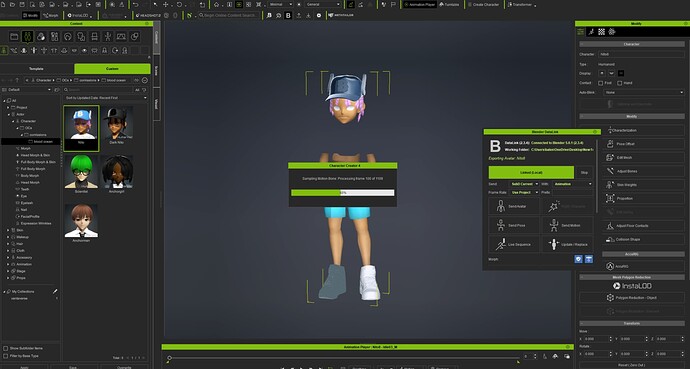Click the blue shield toggle next to Morph
The image size is (690, 369).
(579, 259)
